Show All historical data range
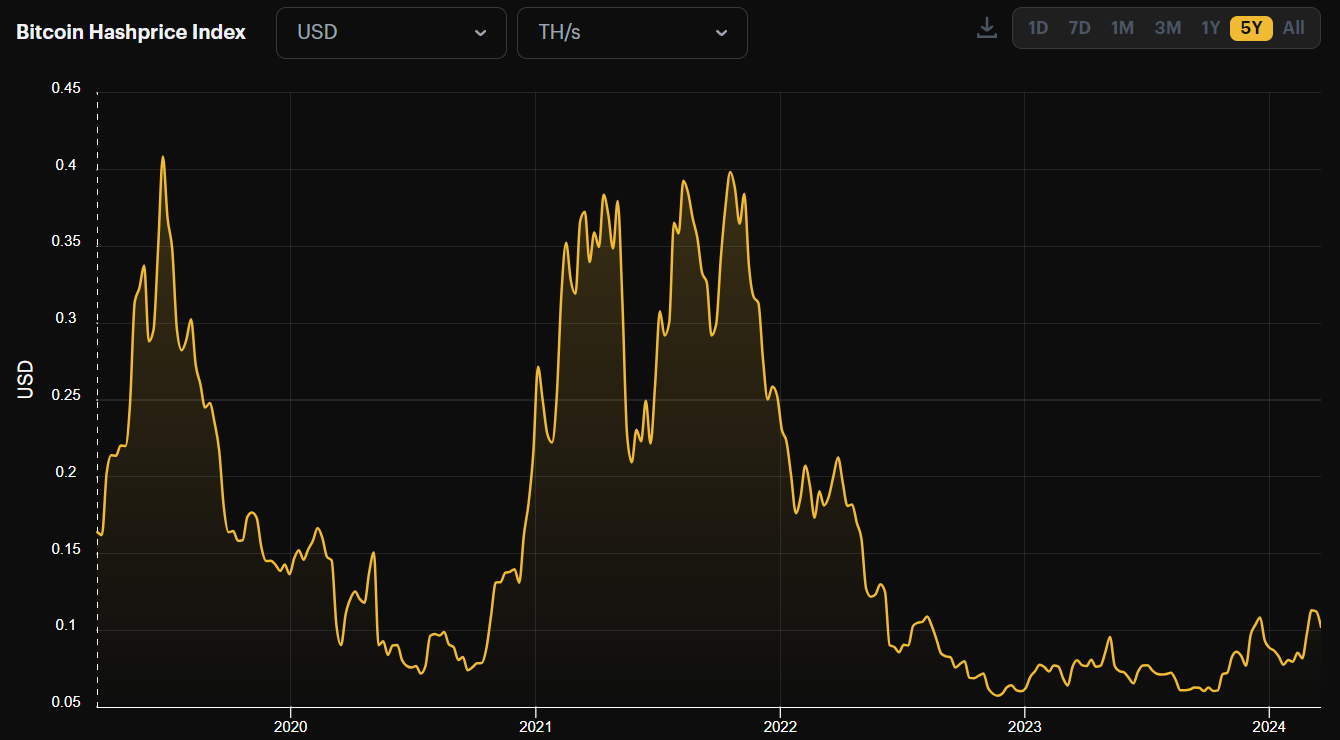 (x=1294, y=28)
